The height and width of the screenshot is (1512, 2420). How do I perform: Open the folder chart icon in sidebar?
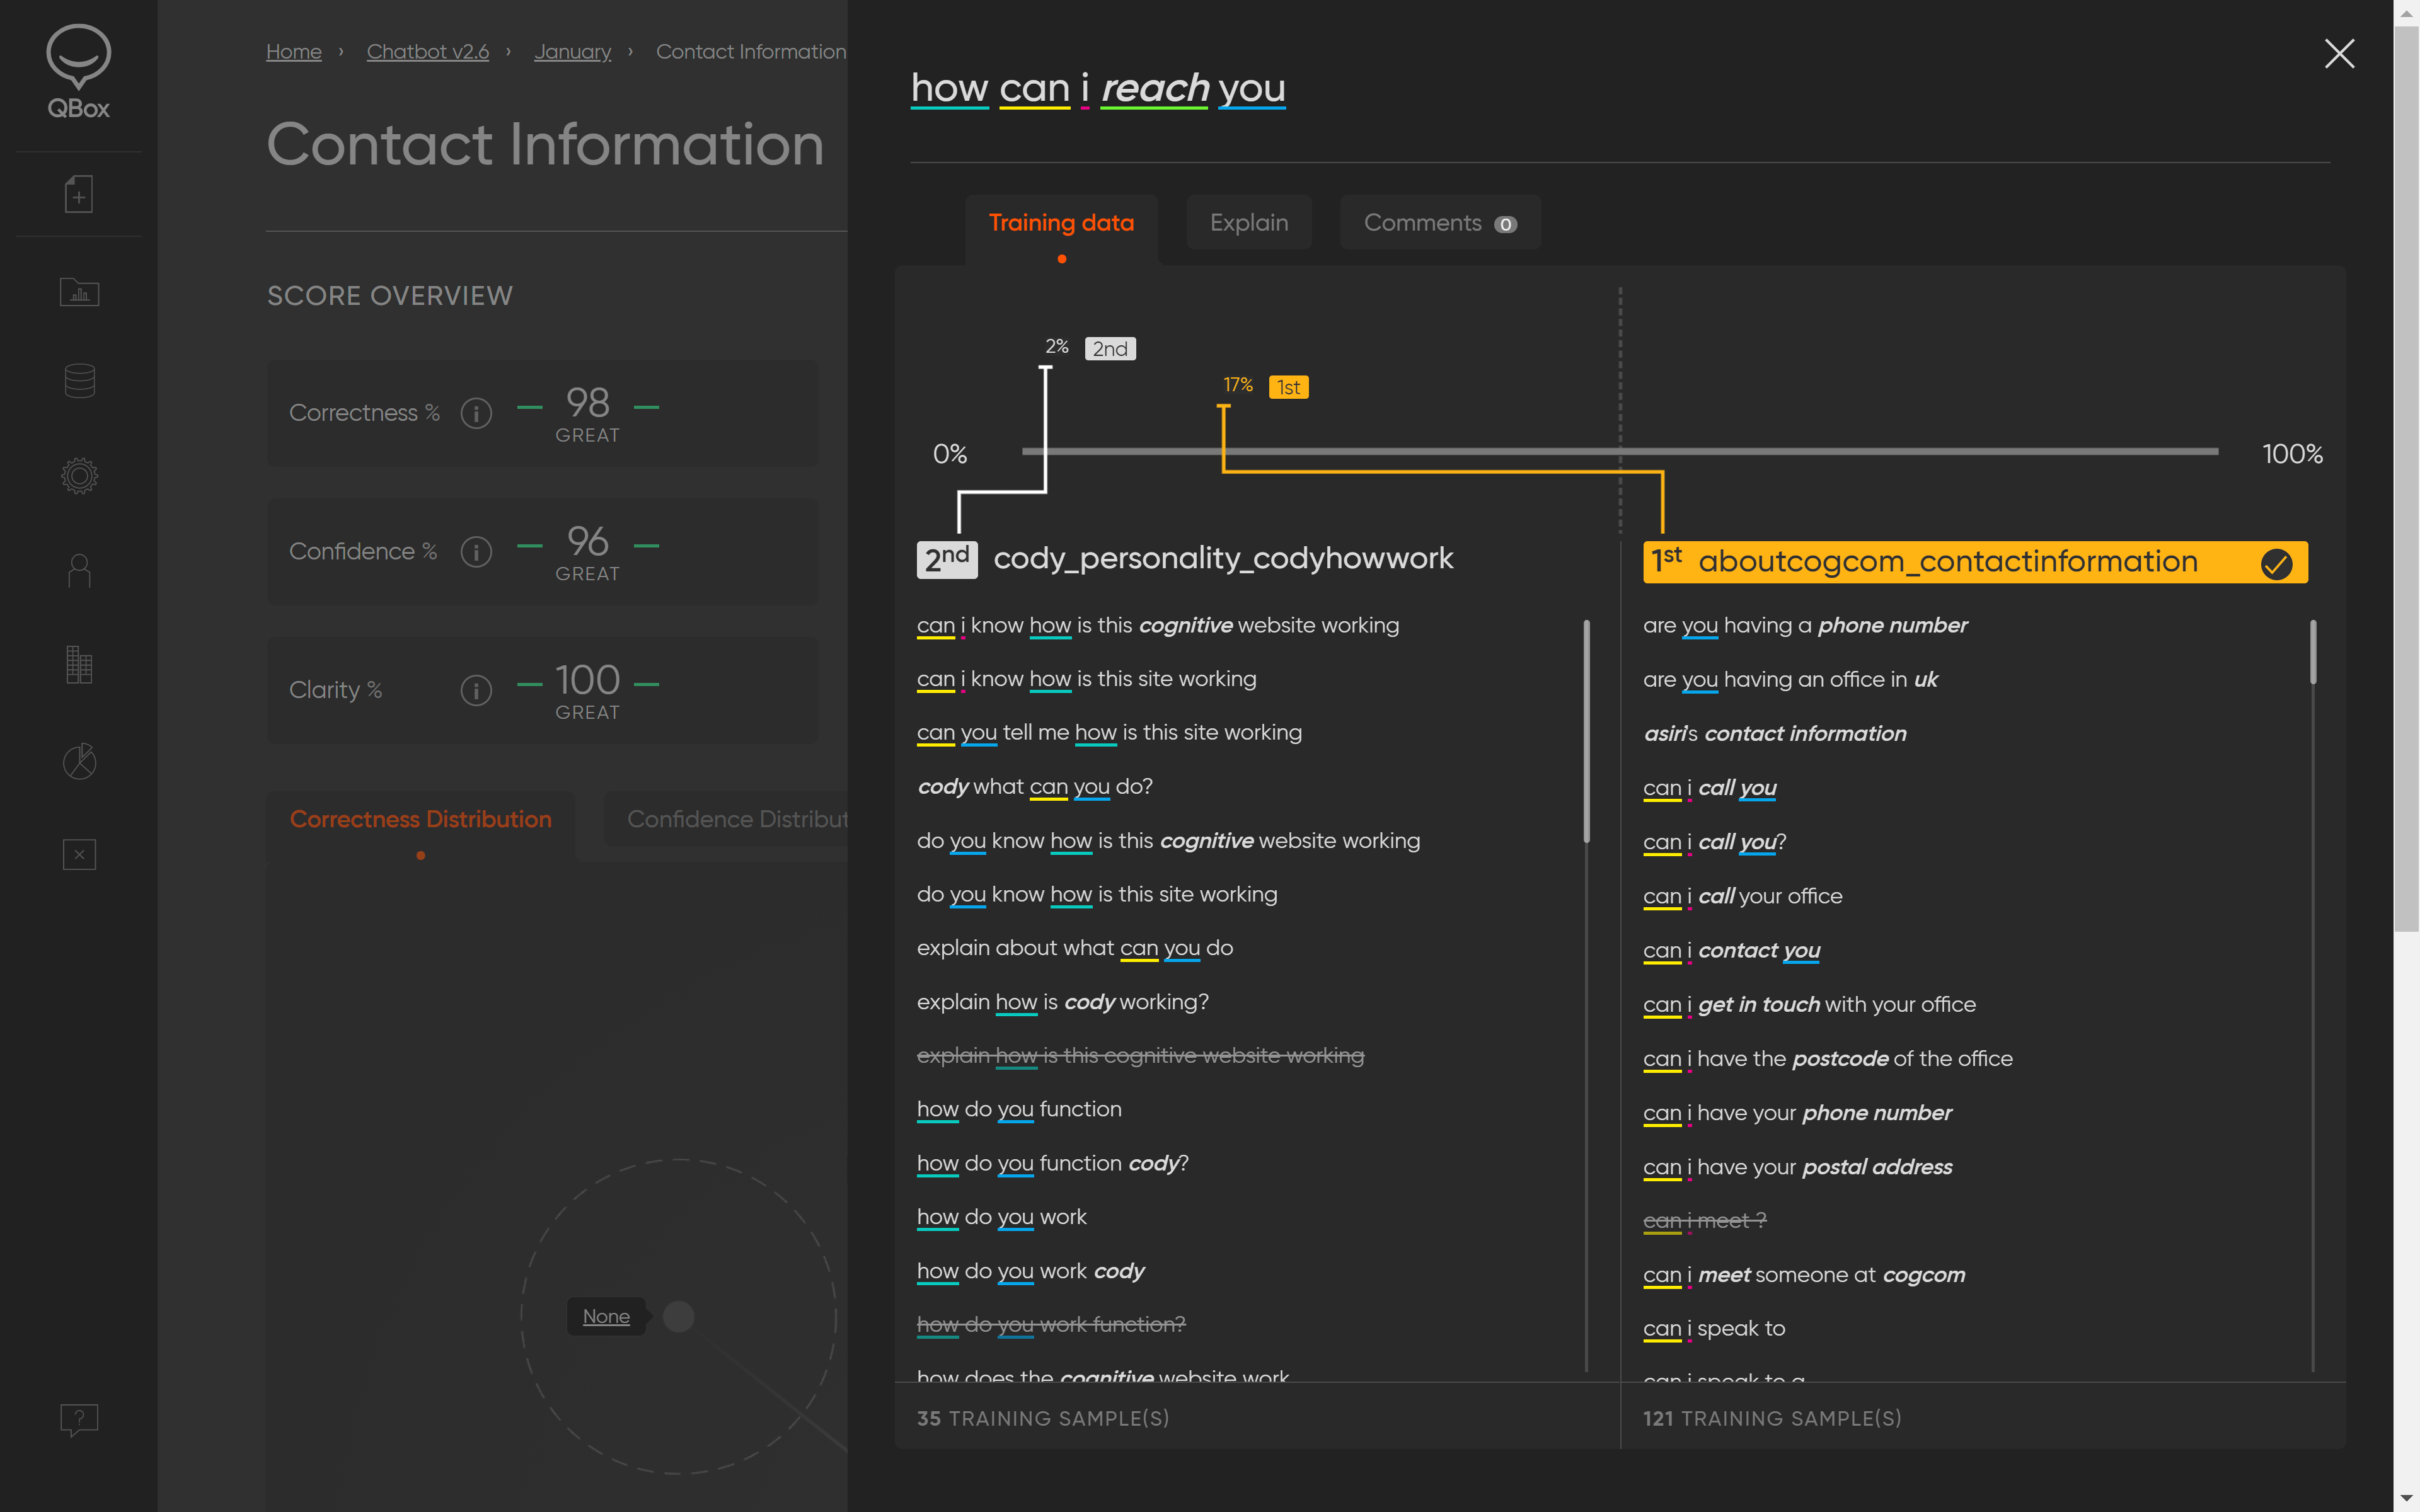(x=79, y=292)
